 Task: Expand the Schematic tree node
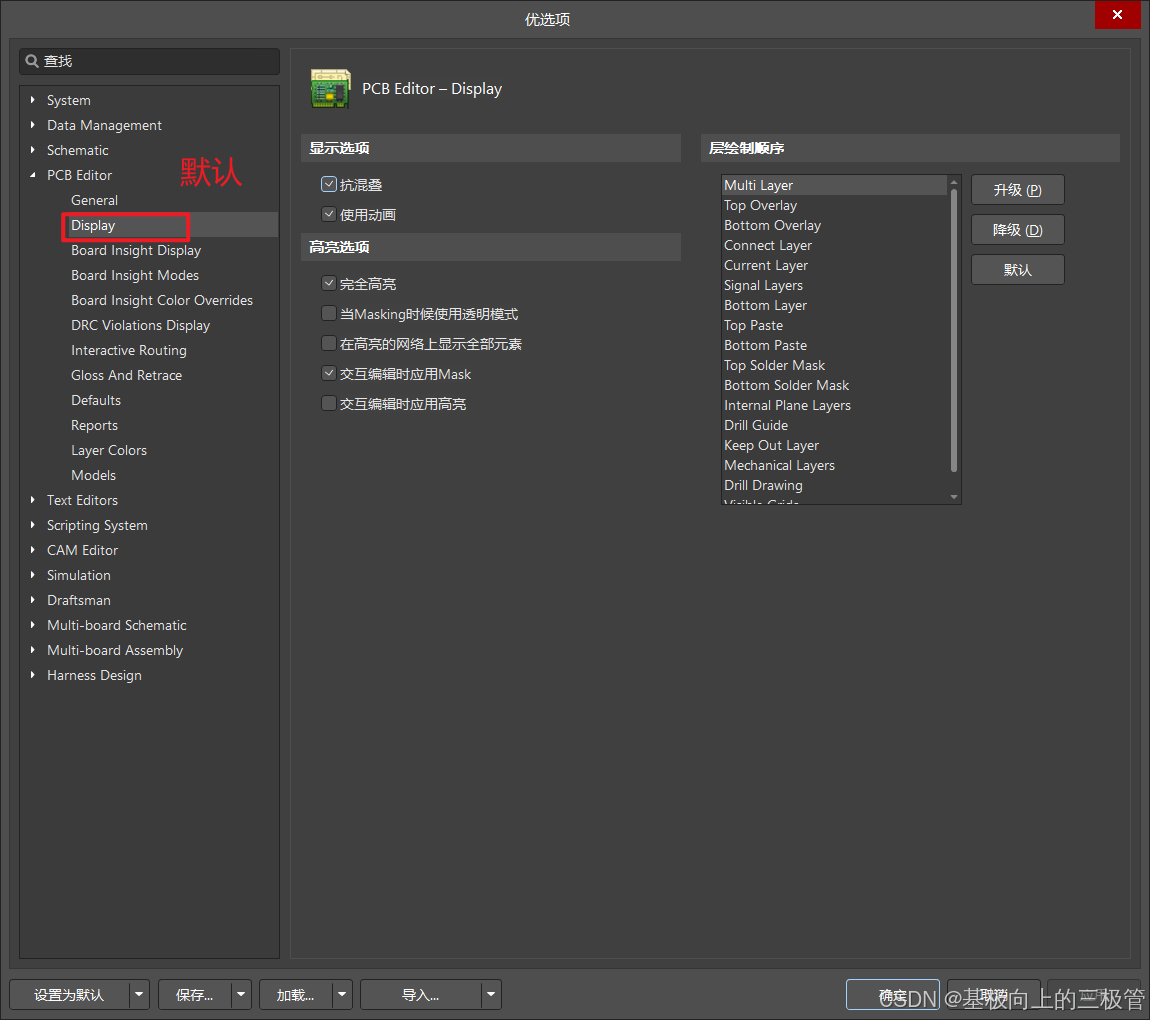[32, 150]
